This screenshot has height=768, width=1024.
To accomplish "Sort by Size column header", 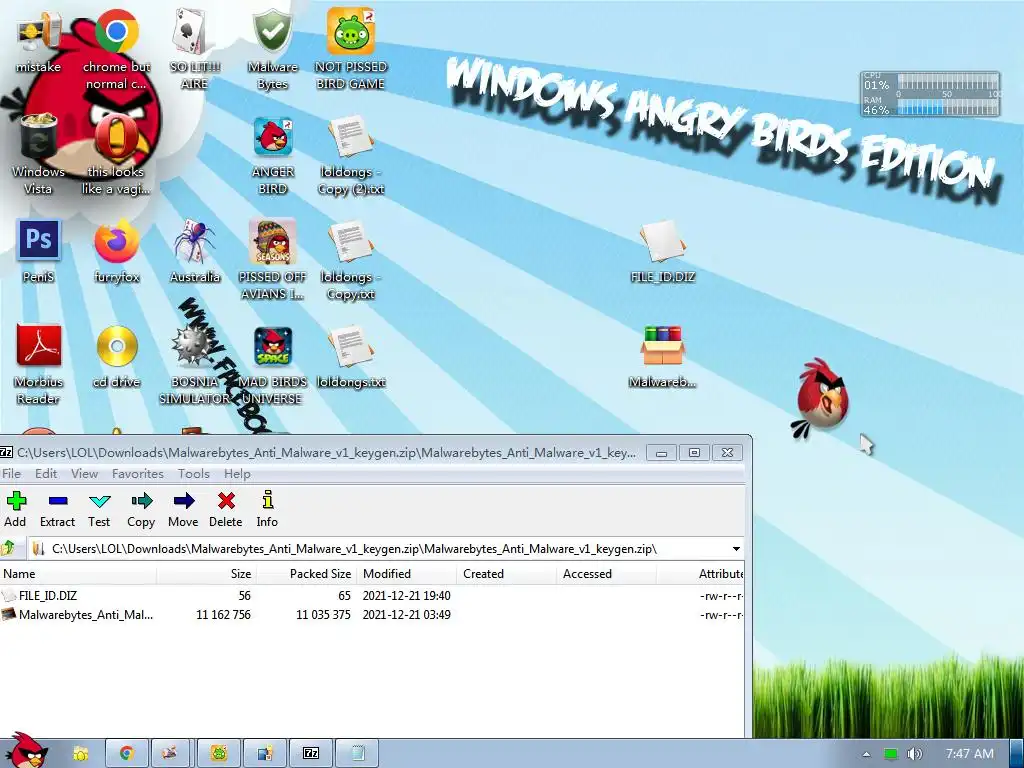I will click(x=206, y=573).
